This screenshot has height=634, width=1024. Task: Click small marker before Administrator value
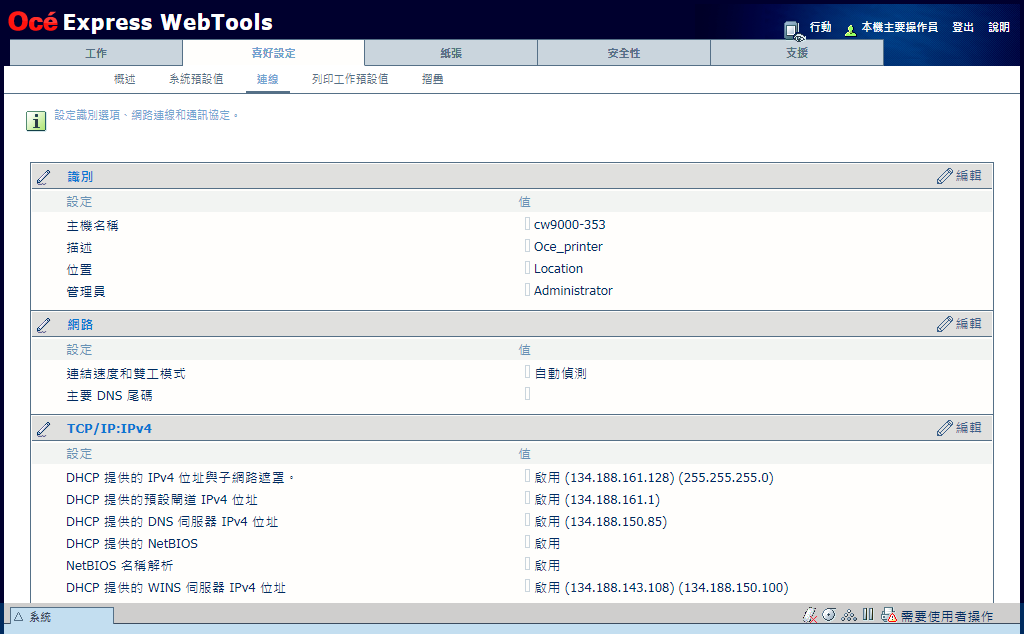[x=528, y=289]
